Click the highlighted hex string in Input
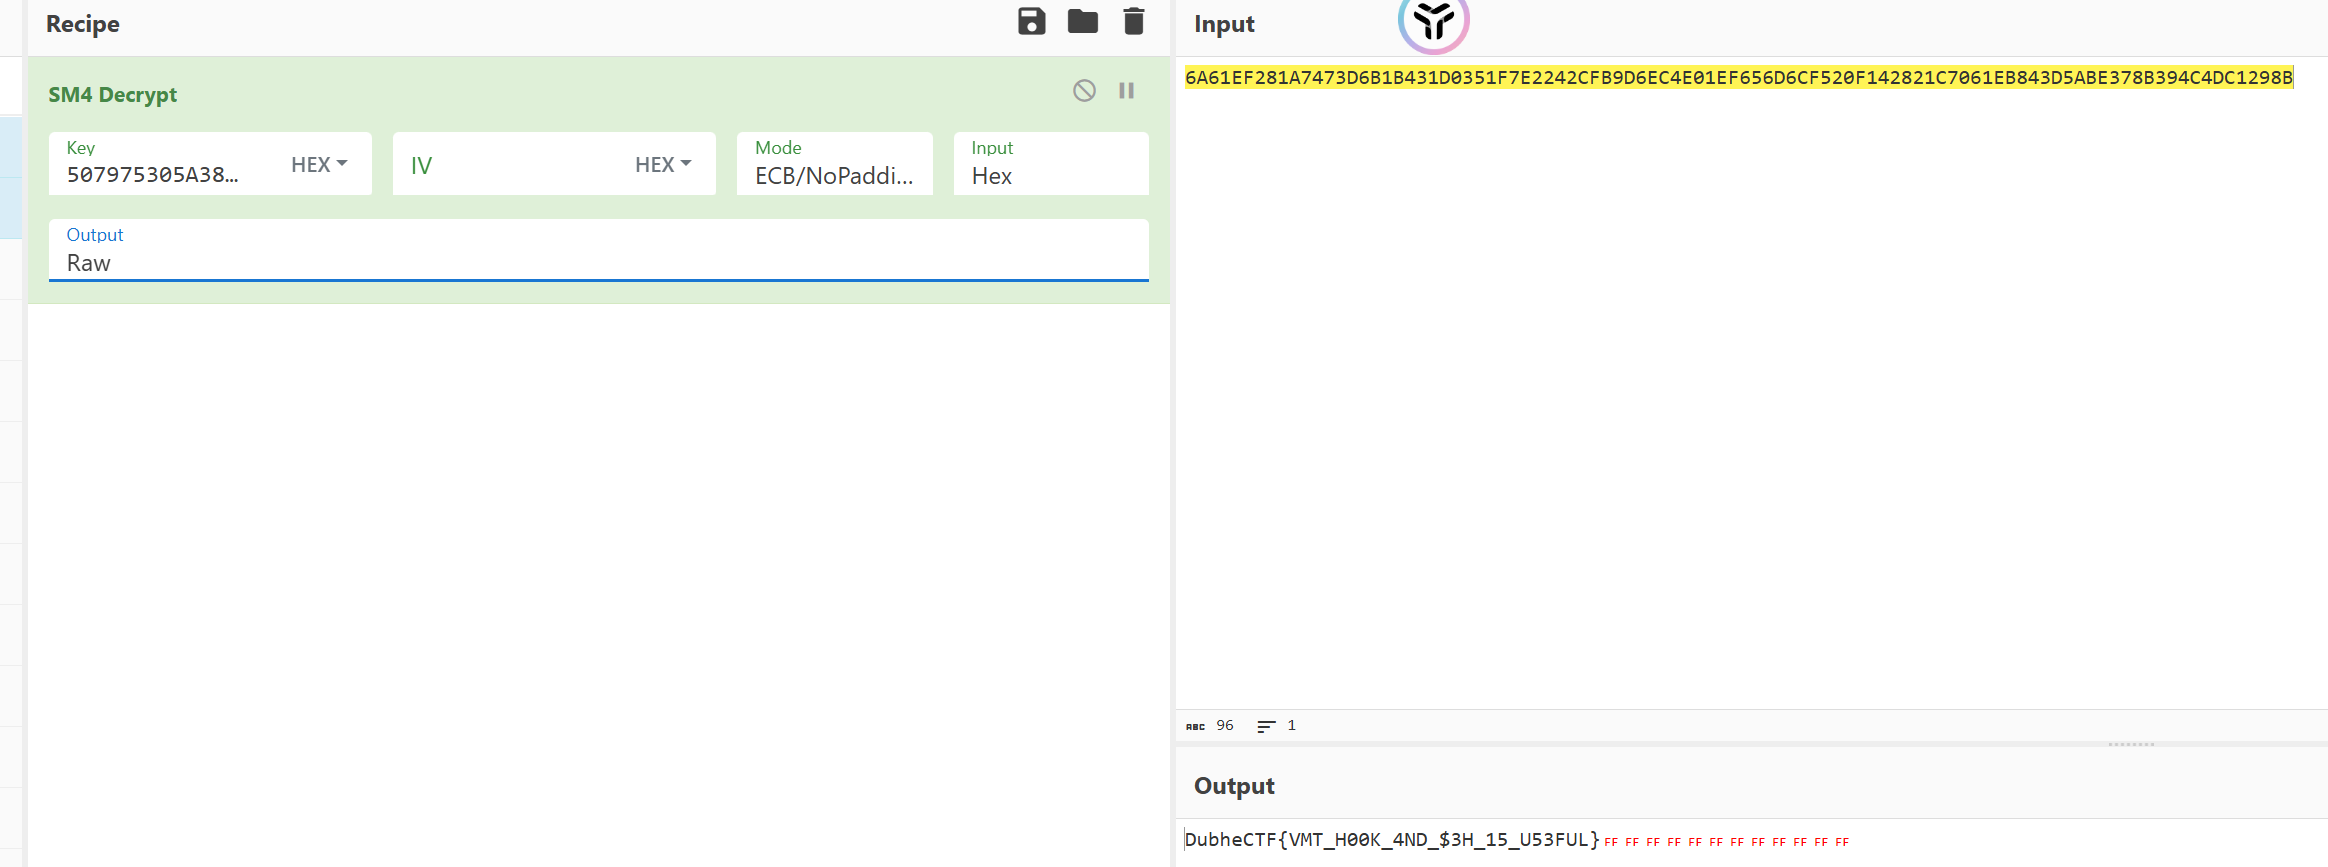 (x=1738, y=78)
